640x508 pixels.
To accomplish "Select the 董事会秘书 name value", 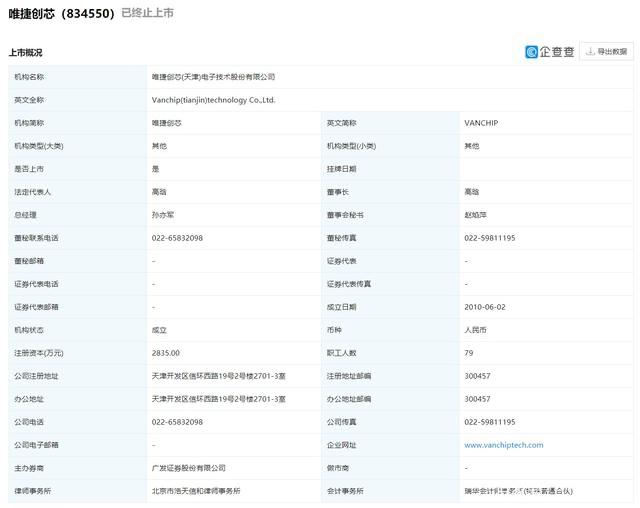I will [475, 215].
